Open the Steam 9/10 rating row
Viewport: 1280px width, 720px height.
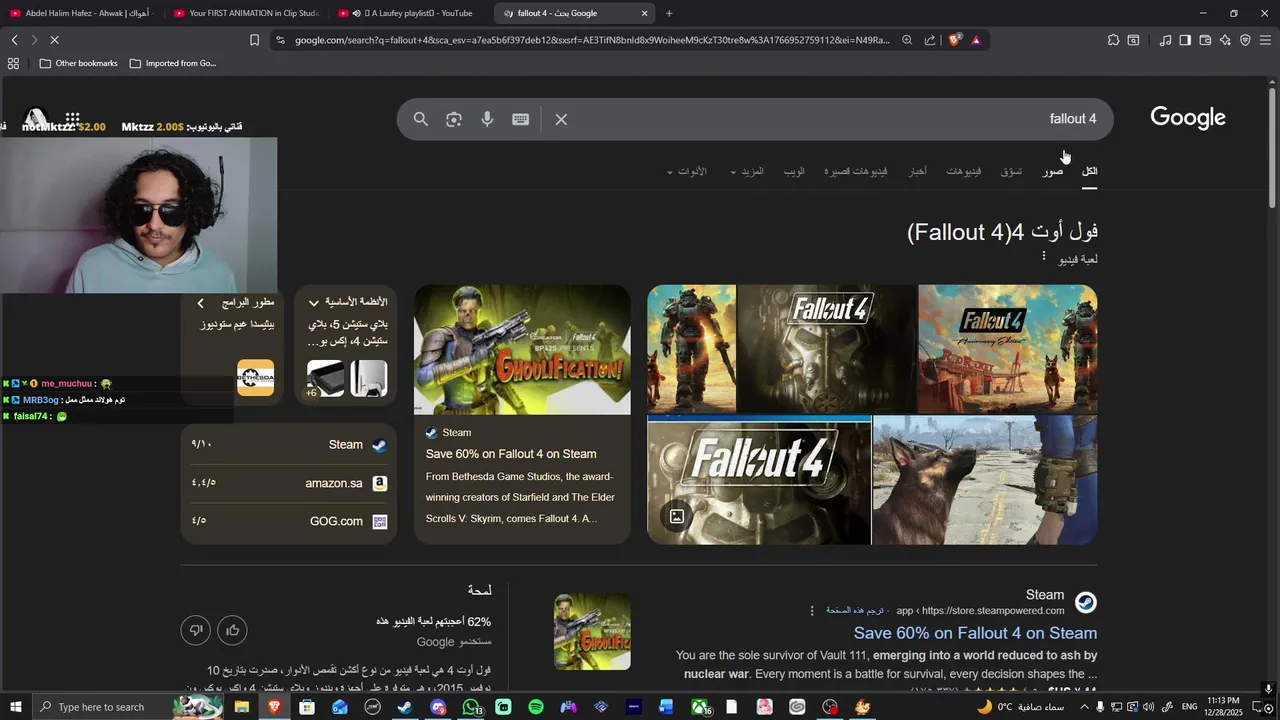[x=289, y=445]
